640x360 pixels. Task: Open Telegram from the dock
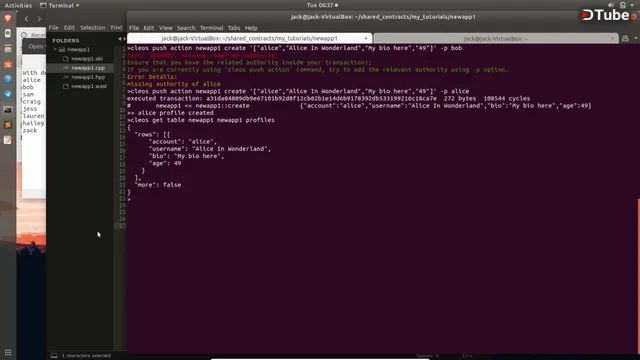(8, 94)
